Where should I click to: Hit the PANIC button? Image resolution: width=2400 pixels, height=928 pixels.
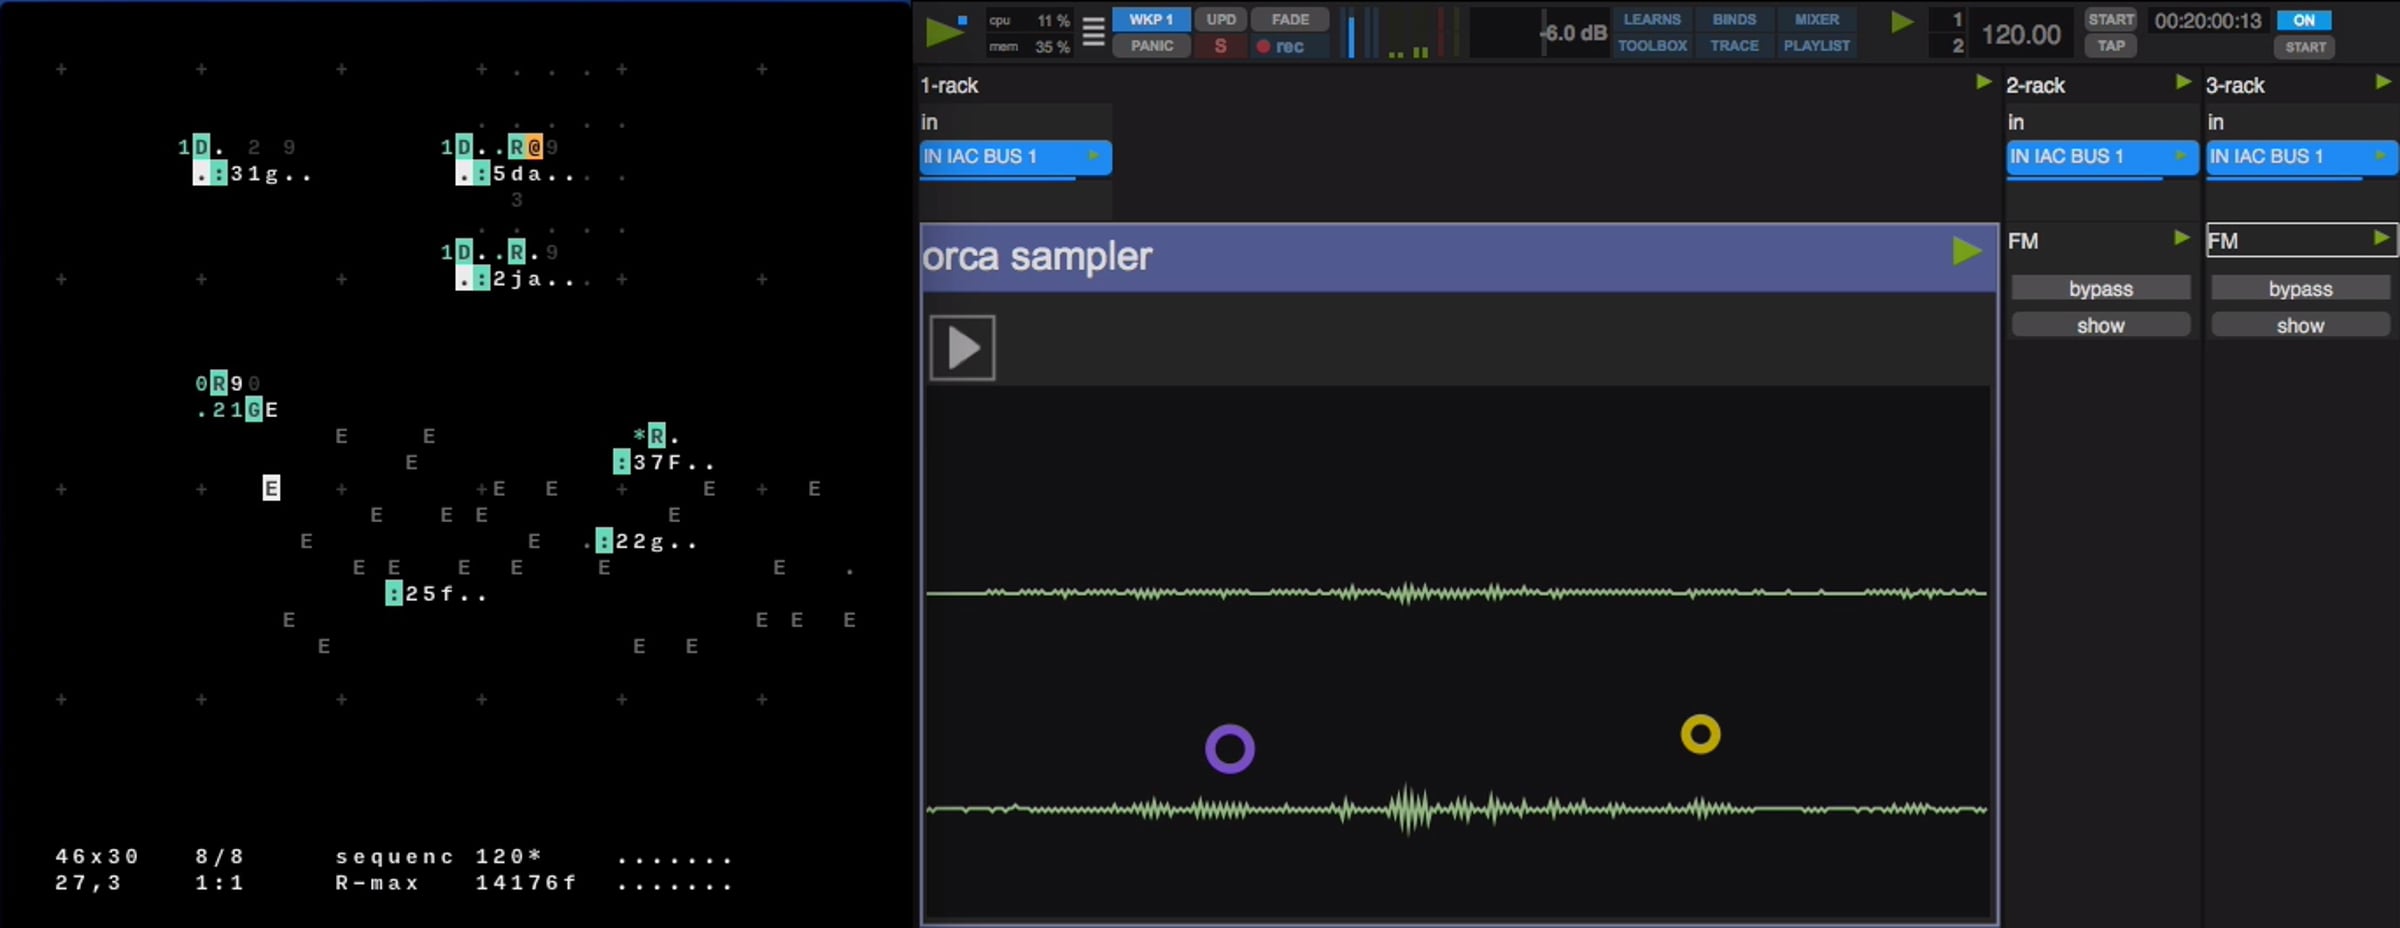tap(1151, 46)
